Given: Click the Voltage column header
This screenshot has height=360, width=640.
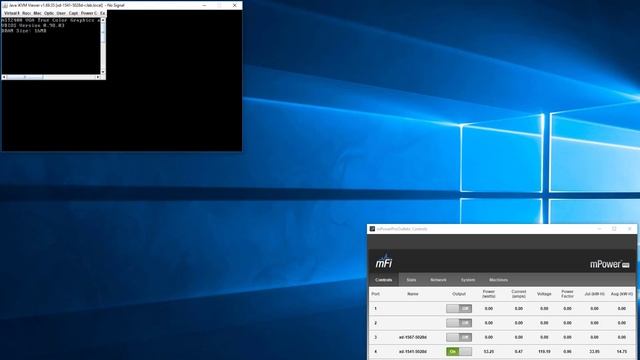Looking at the screenshot, I should coord(544,294).
